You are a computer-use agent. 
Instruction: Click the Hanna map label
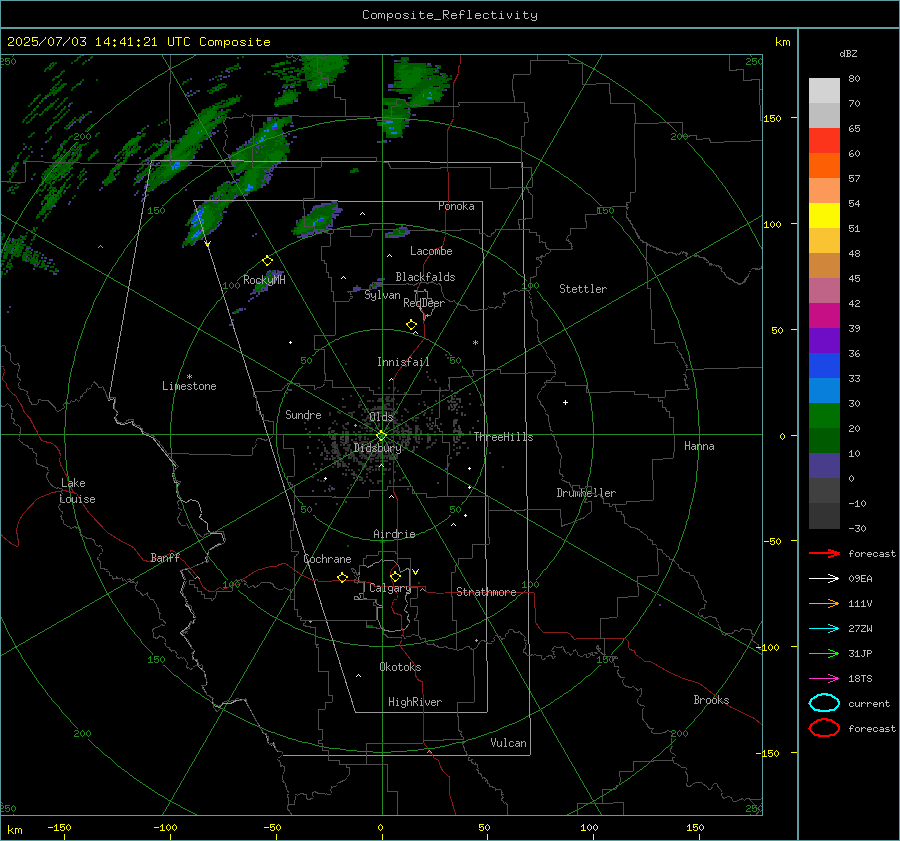pyautogui.click(x=699, y=446)
